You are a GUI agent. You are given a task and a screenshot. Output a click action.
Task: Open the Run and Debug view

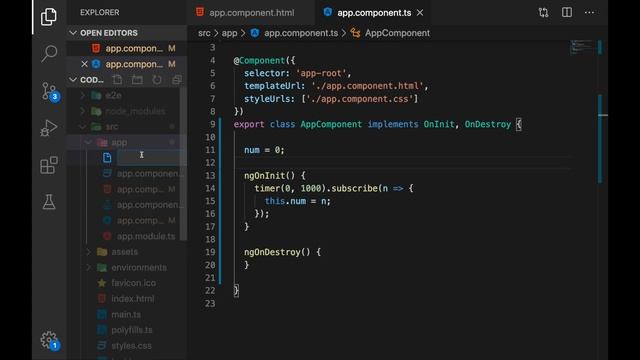[x=49, y=128]
